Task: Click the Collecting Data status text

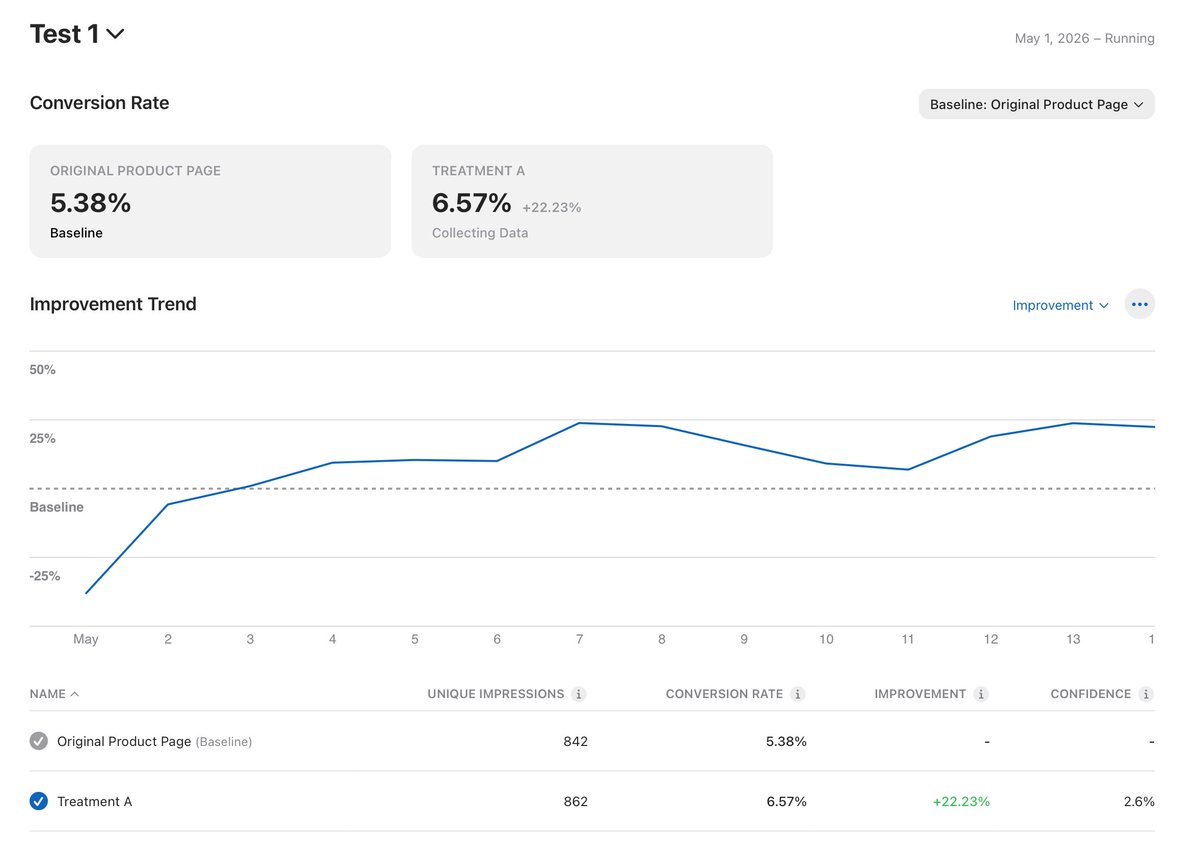Action: (480, 233)
